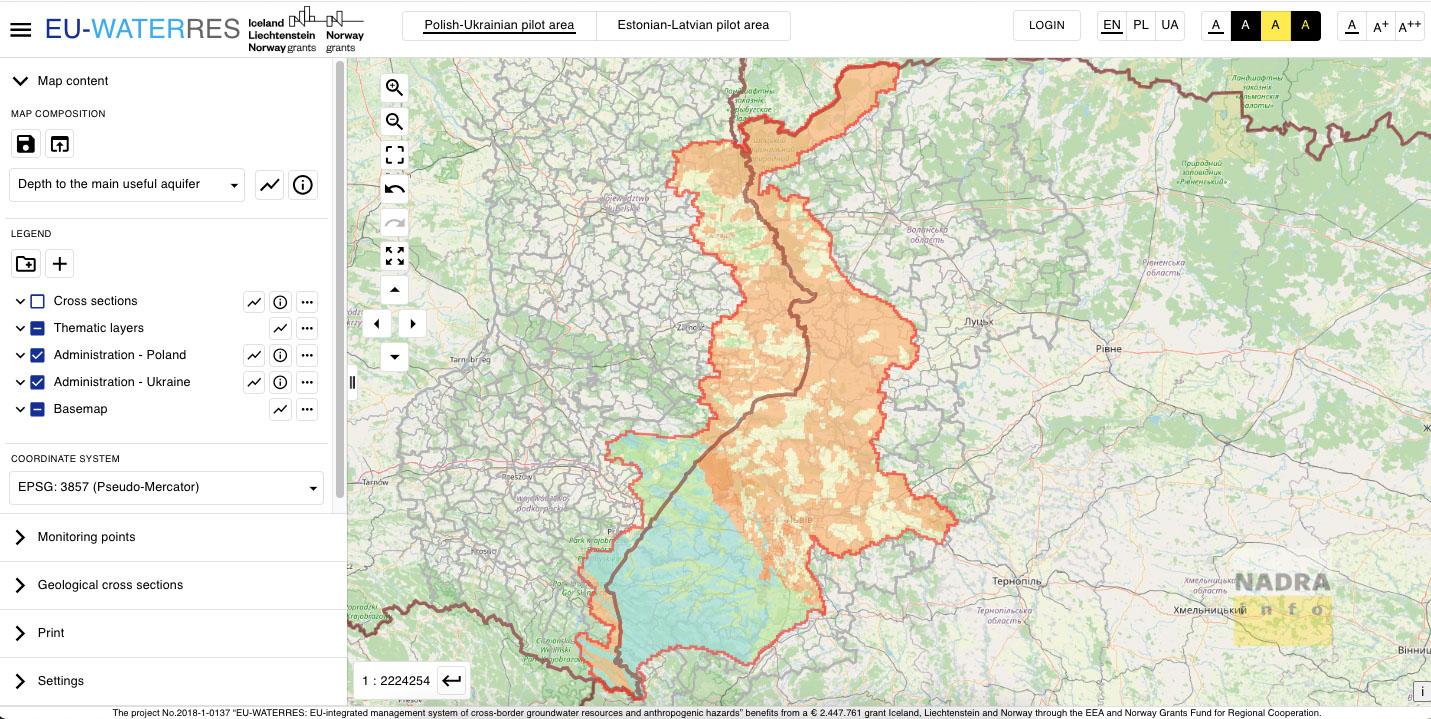Screen dimensions: 1431x719
Task: Add a new layer with plus icon
Action: [x=60, y=264]
